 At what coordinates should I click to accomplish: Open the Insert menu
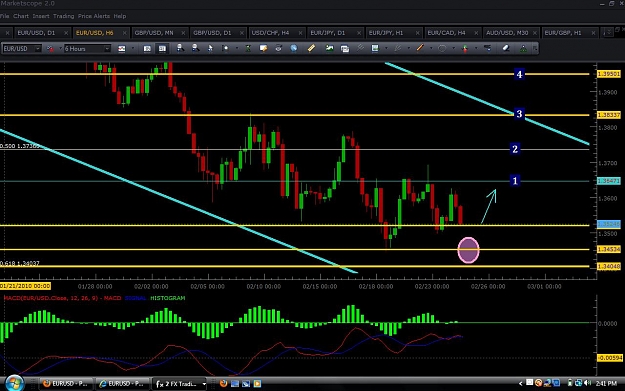pos(41,16)
